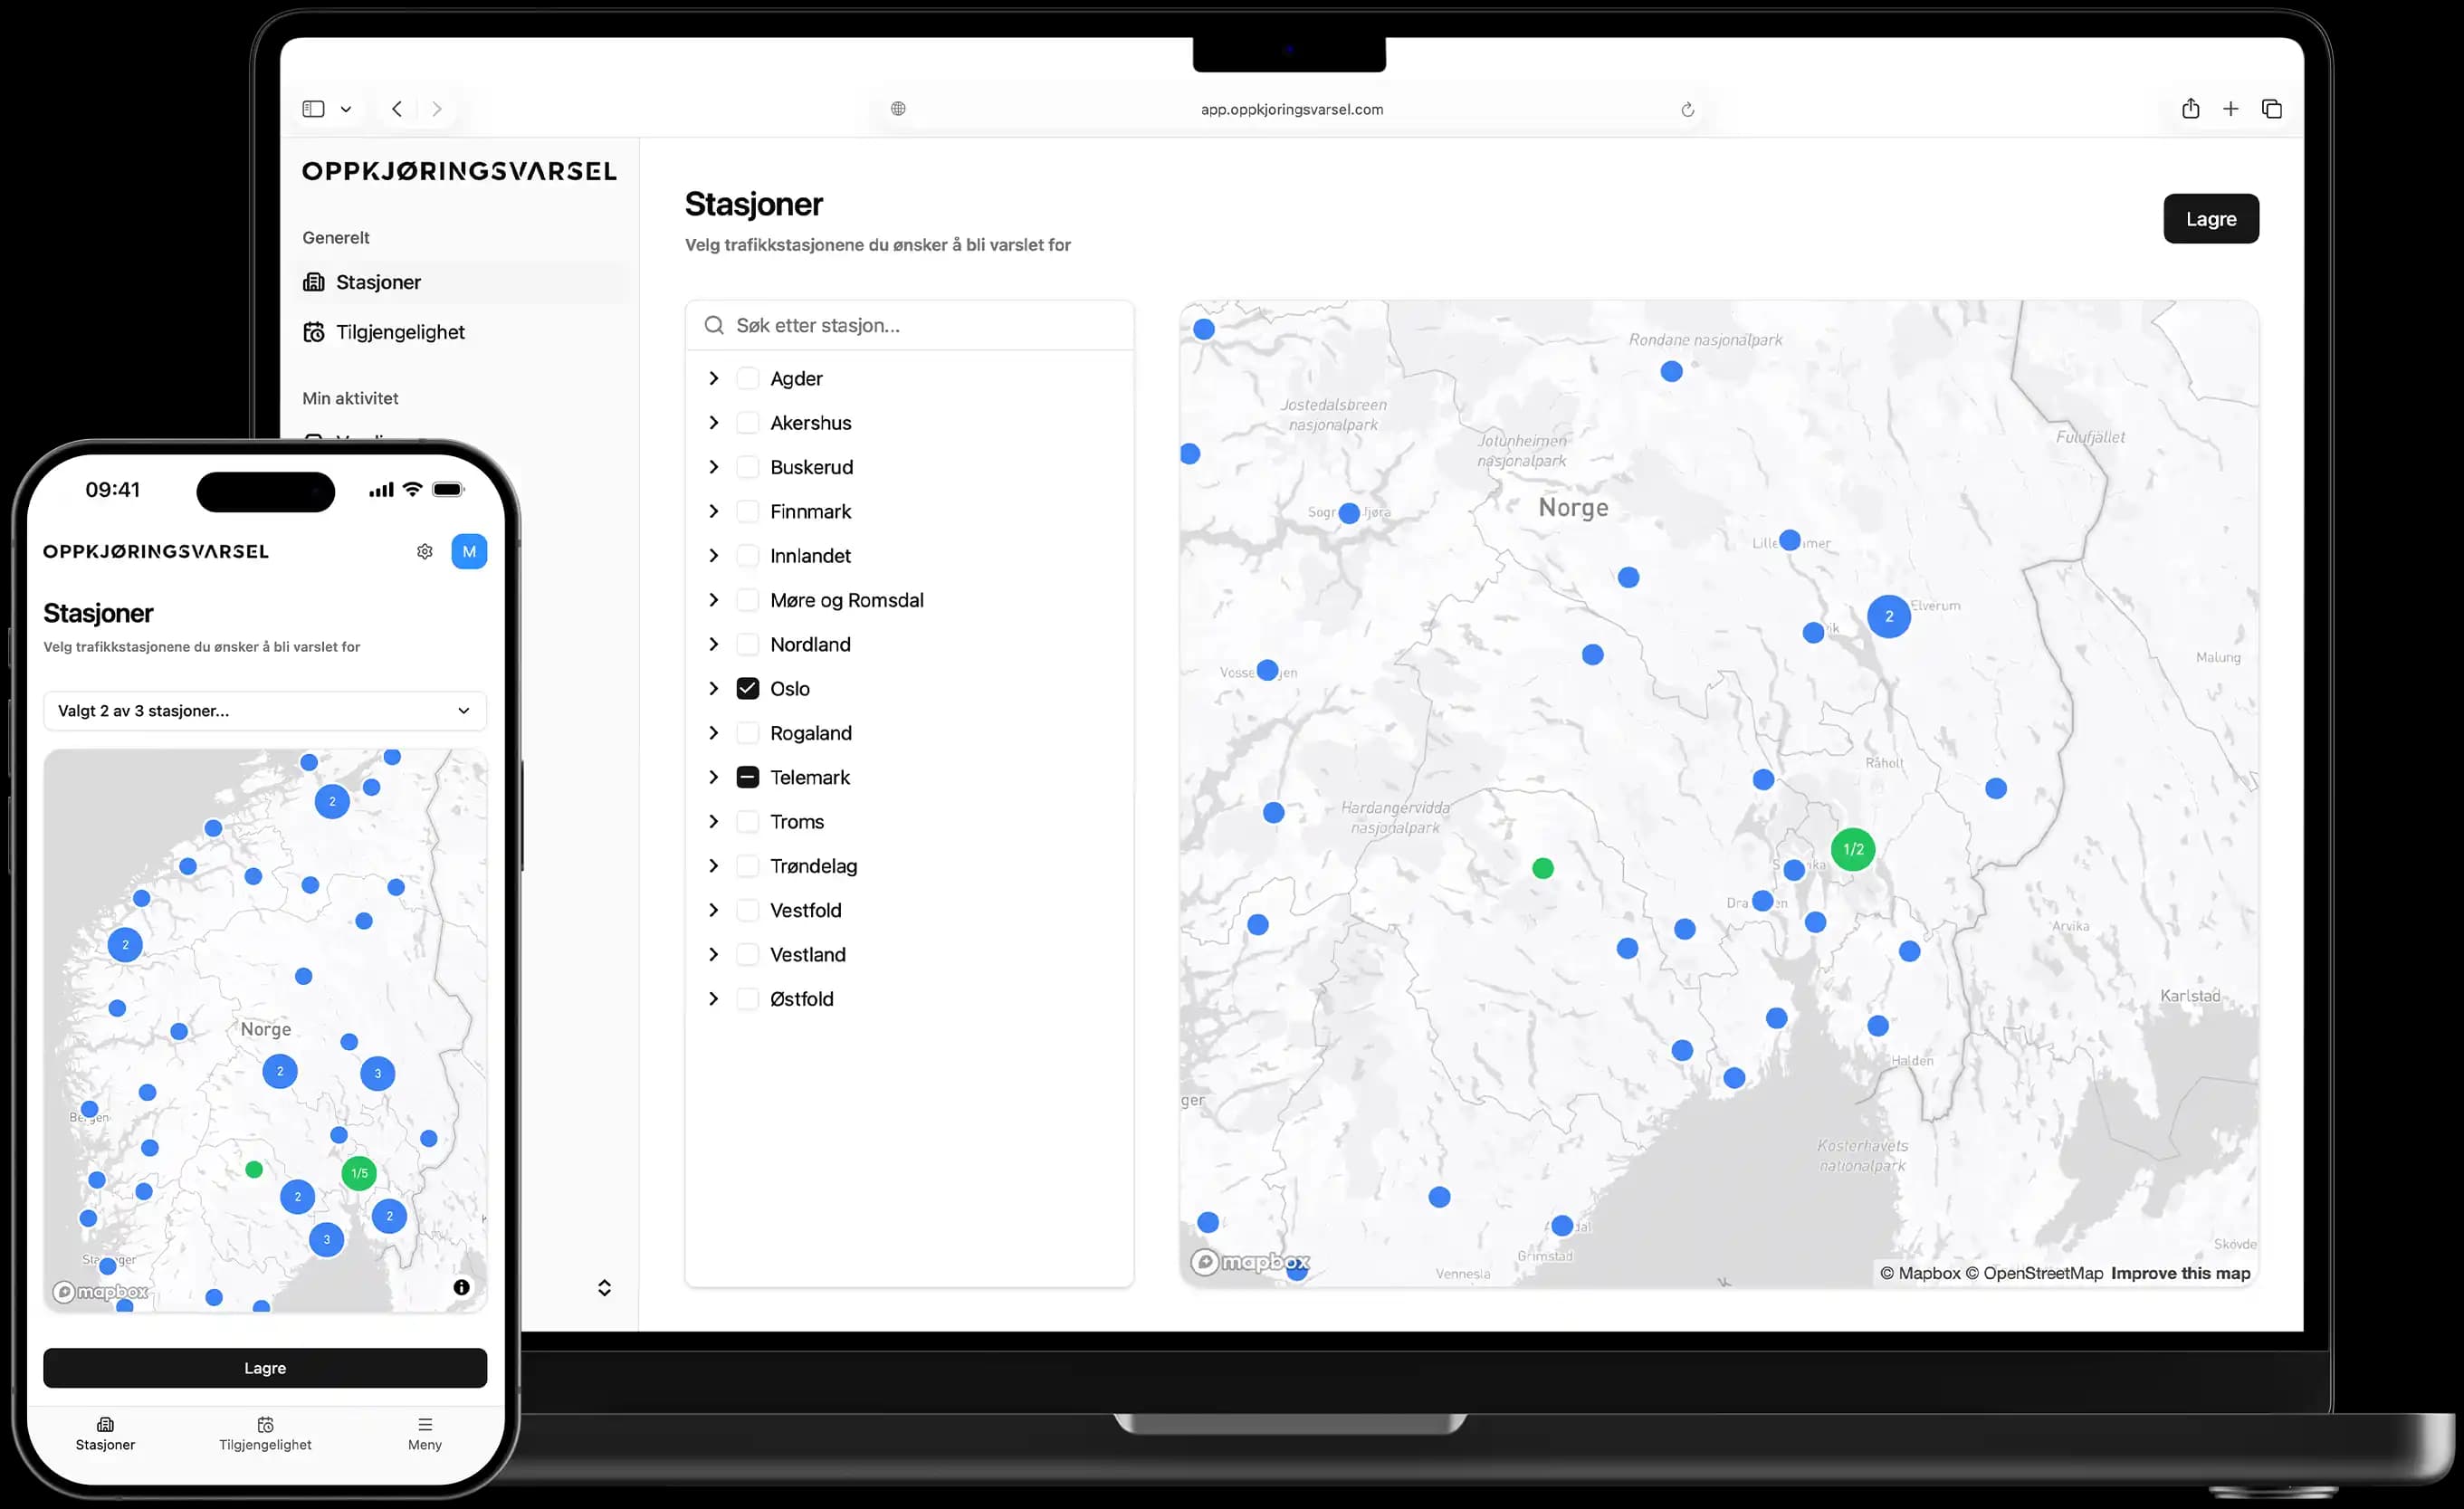Go back with the browser back arrow
Image resolution: width=2464 pixels, height=1509 pixels.
click(397, 109)
